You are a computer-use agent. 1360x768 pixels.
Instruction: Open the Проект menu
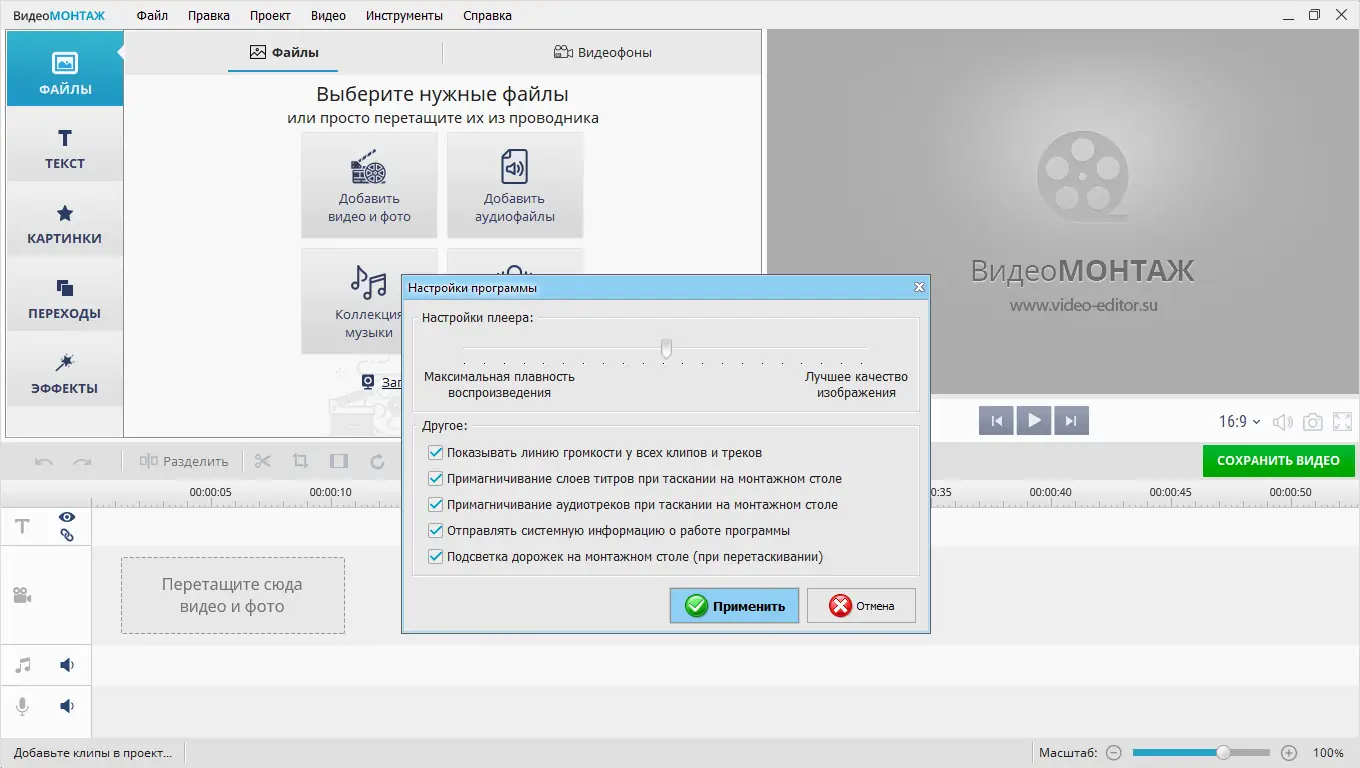270,15
